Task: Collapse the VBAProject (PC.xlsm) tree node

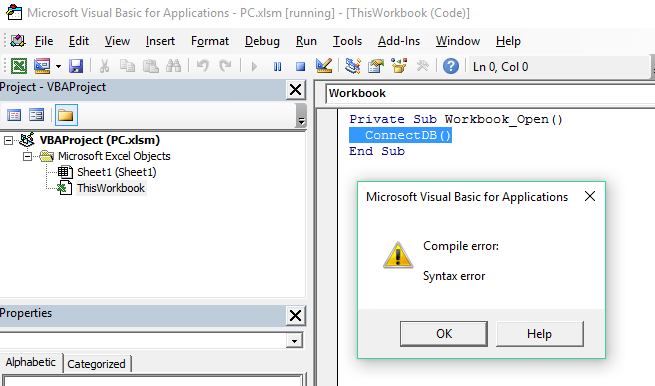Action: (x=8, y=140)
